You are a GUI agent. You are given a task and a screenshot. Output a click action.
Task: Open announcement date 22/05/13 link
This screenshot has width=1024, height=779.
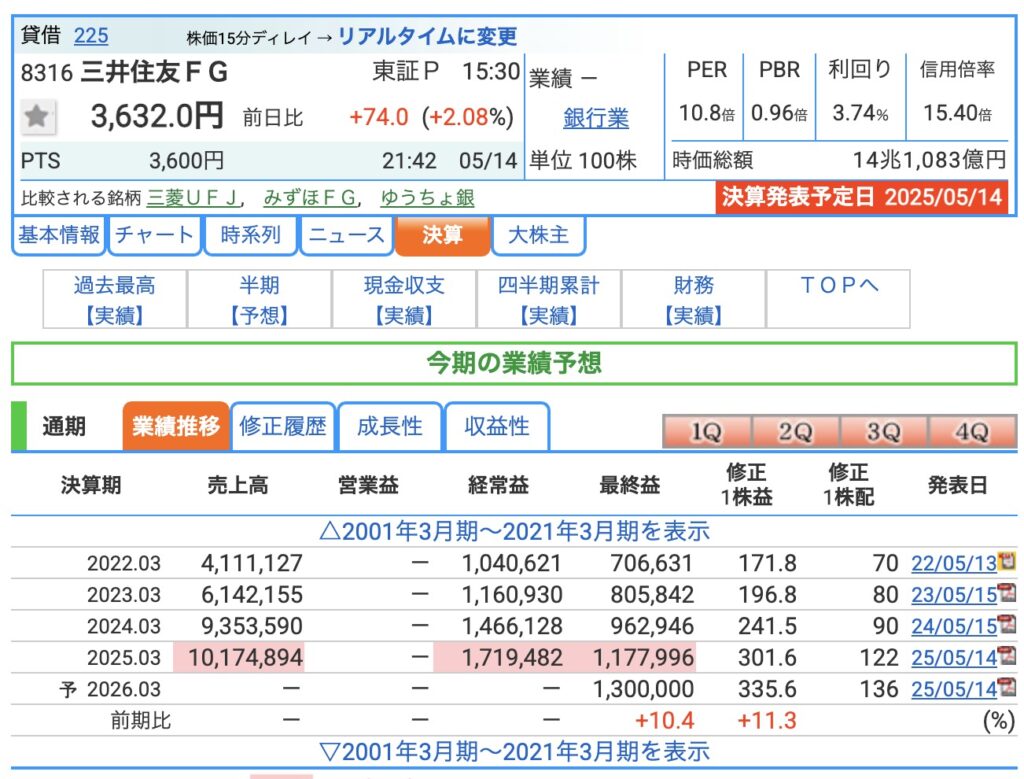tap(954, 563)
